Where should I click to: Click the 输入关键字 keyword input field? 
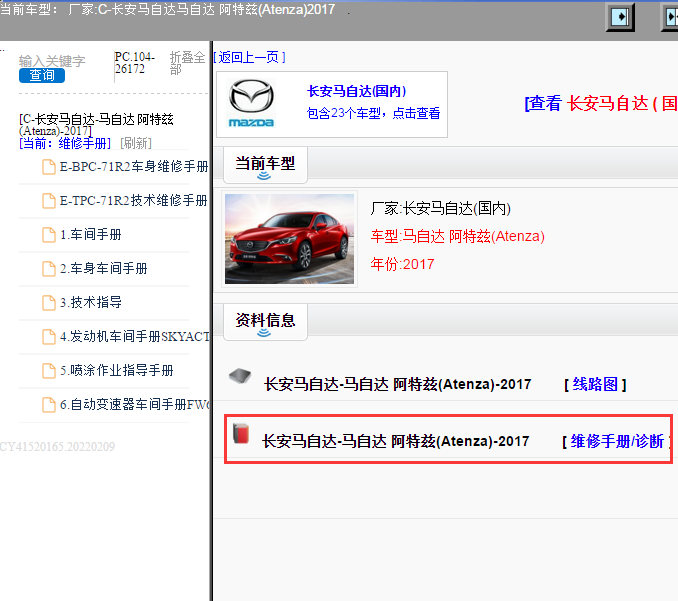(x=52, y=61)
